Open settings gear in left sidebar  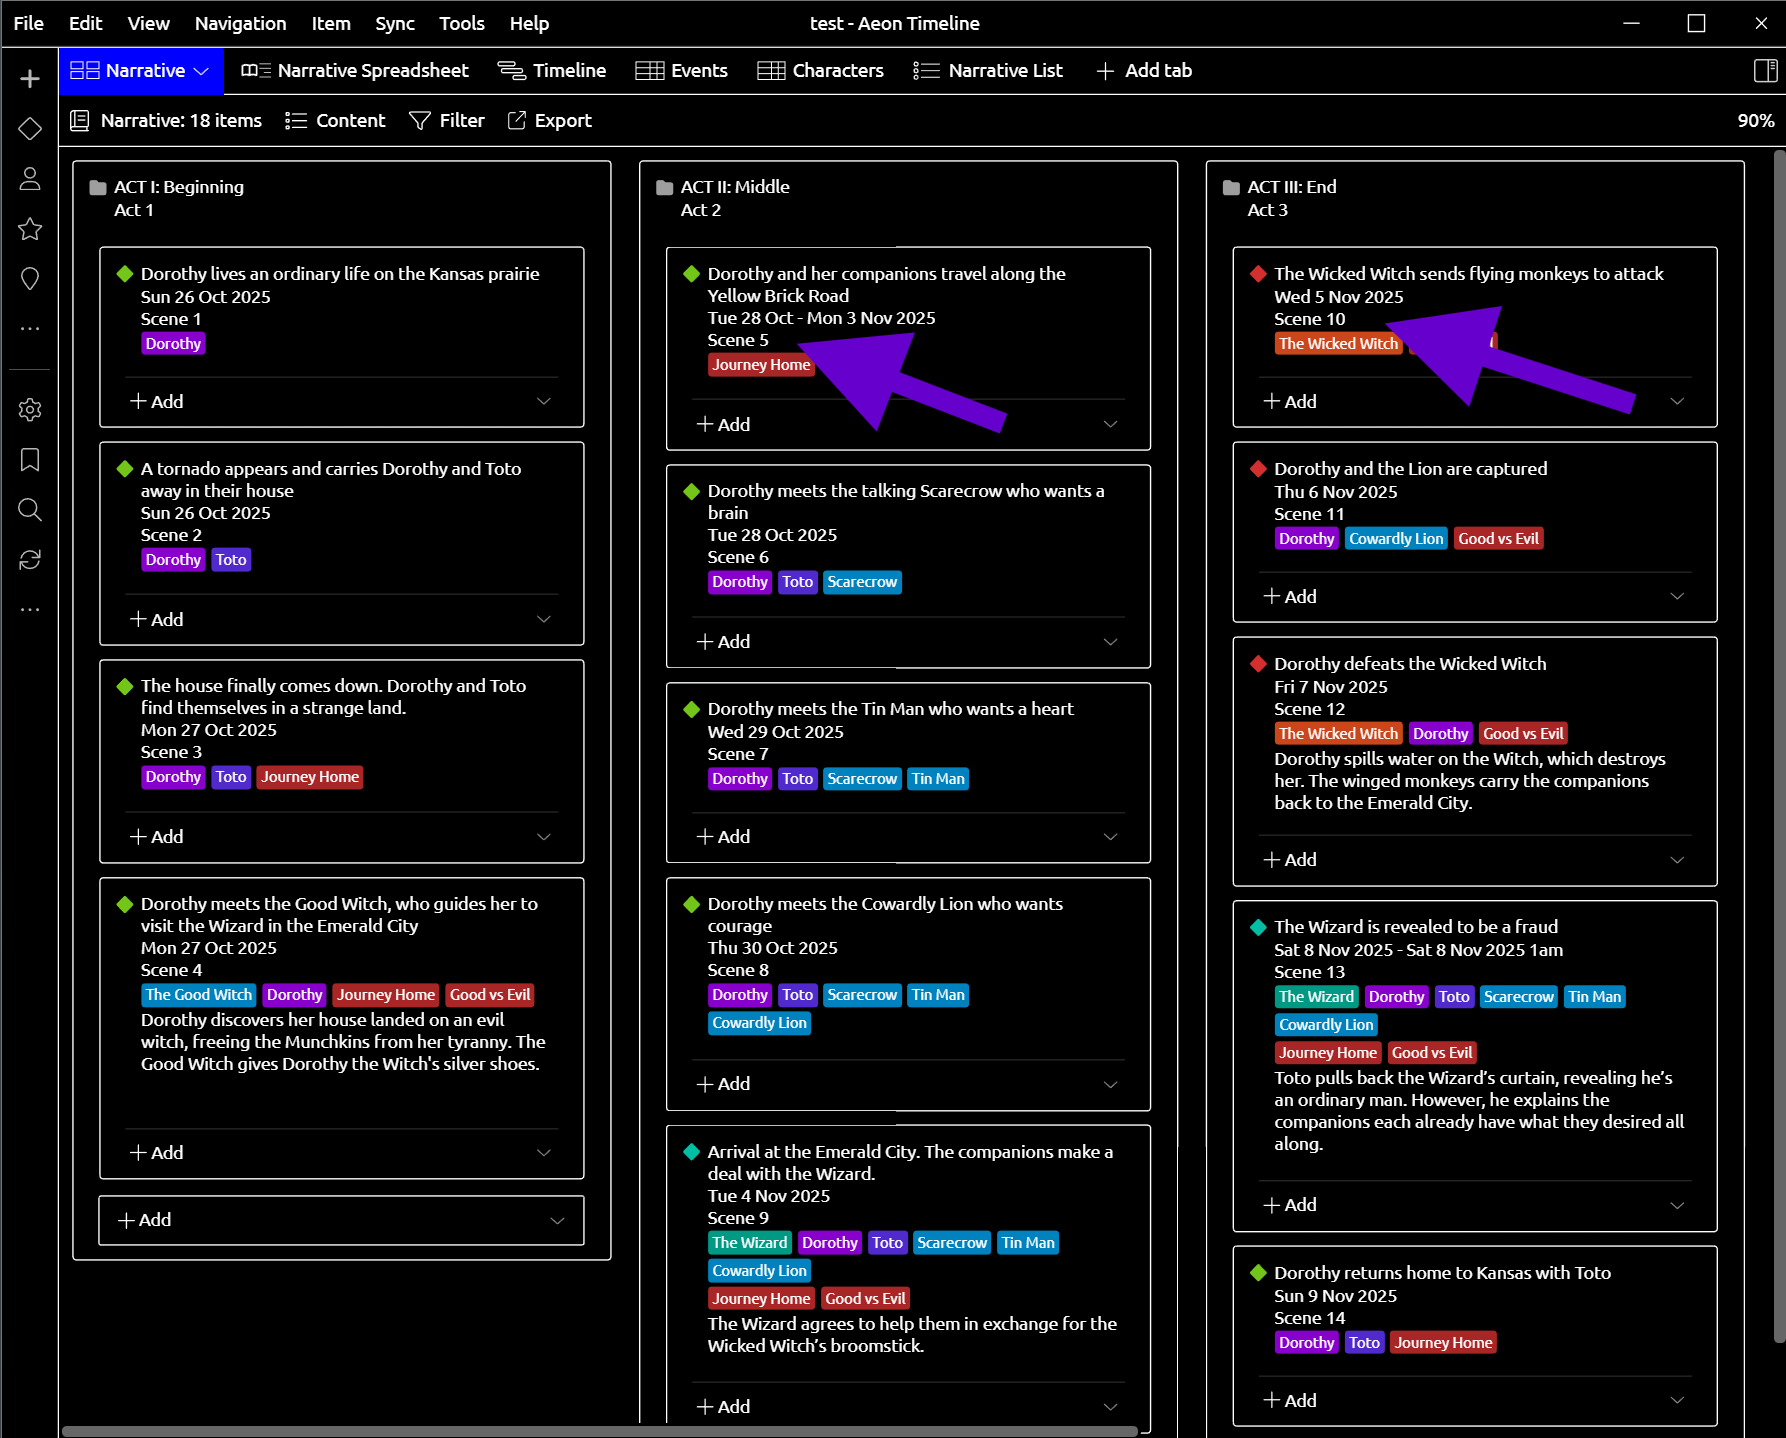coord(30,410)
